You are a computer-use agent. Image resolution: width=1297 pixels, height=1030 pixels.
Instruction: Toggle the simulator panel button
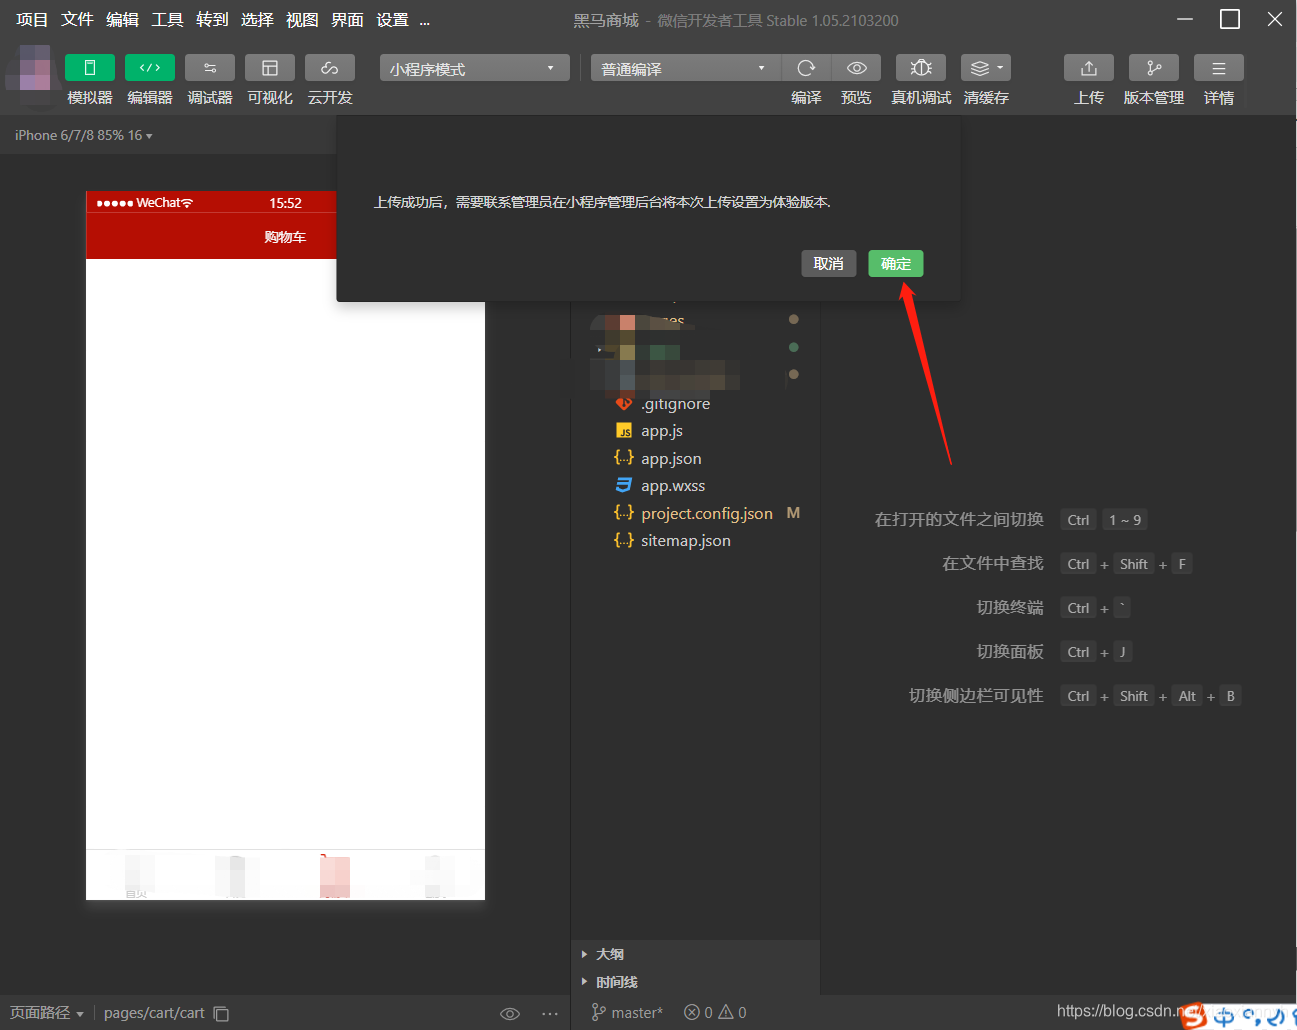tap(90, 67)
